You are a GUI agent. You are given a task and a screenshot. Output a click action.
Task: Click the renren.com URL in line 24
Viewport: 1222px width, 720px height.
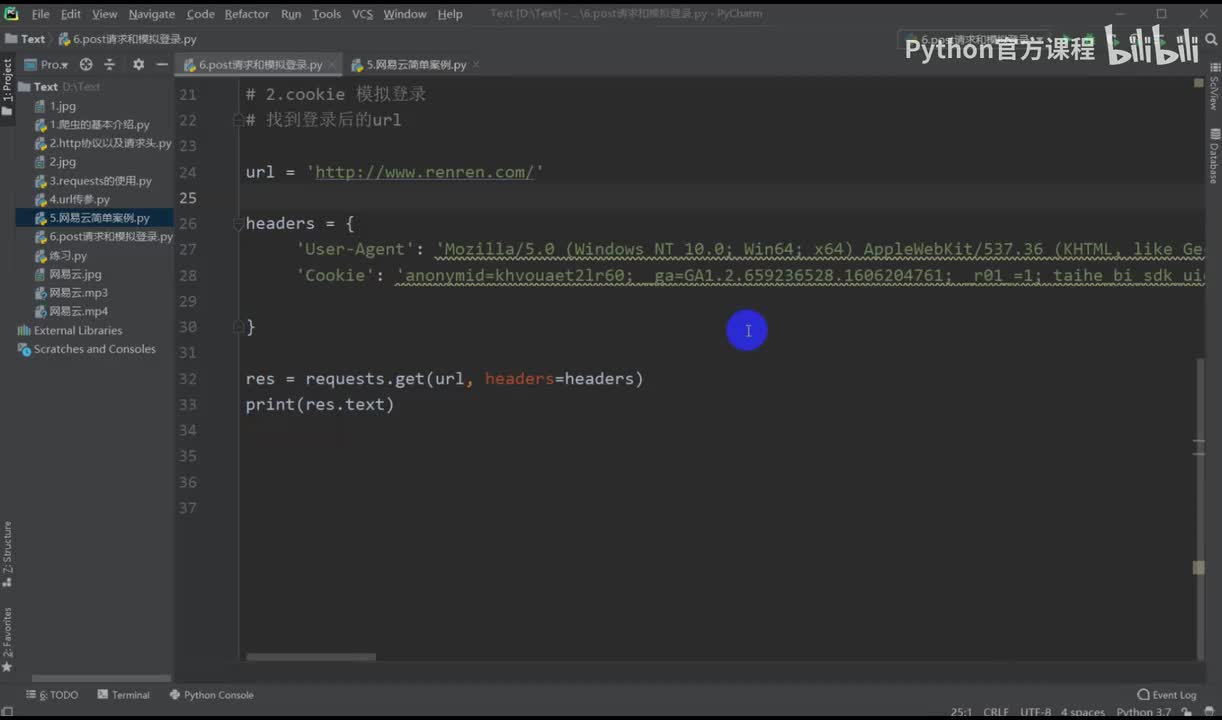pos(425,172)
